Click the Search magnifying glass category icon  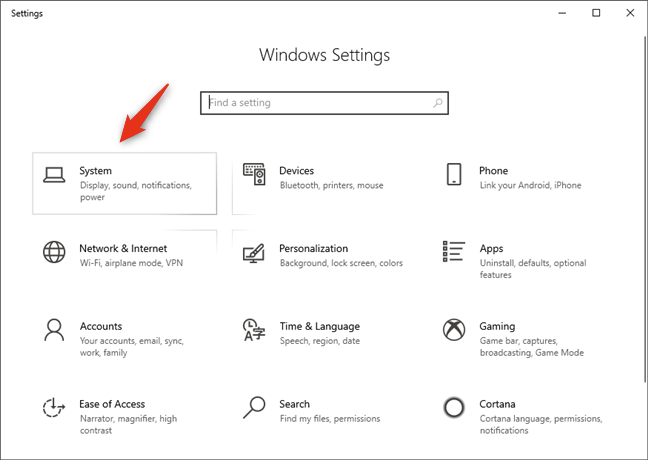coord(254,408)
